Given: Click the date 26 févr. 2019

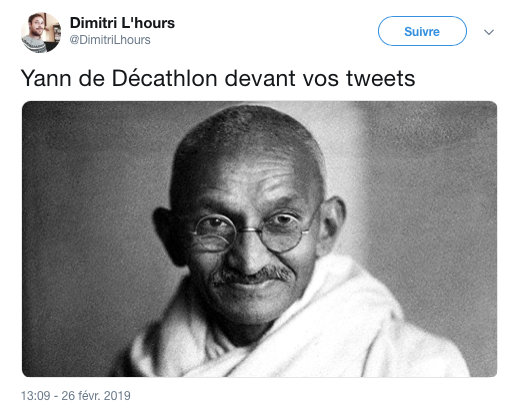Looking at the screenshot, I should tap(96, 396).
